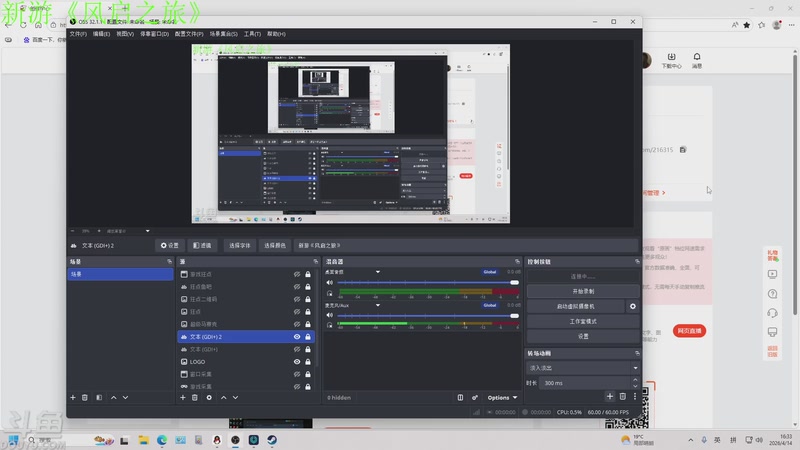Delete the selected scene with trash icon

85,397
